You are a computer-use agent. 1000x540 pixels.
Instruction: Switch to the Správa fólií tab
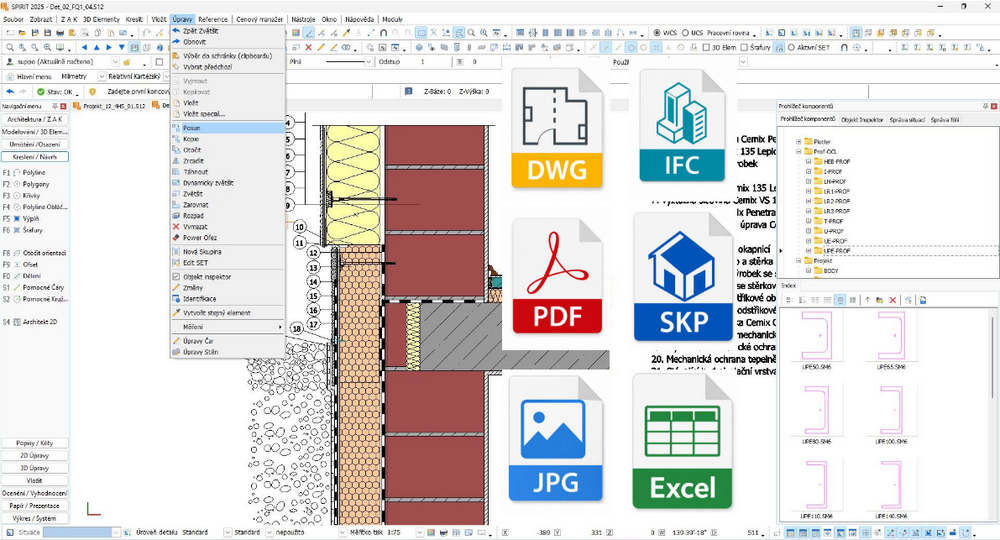click(945, 119)
